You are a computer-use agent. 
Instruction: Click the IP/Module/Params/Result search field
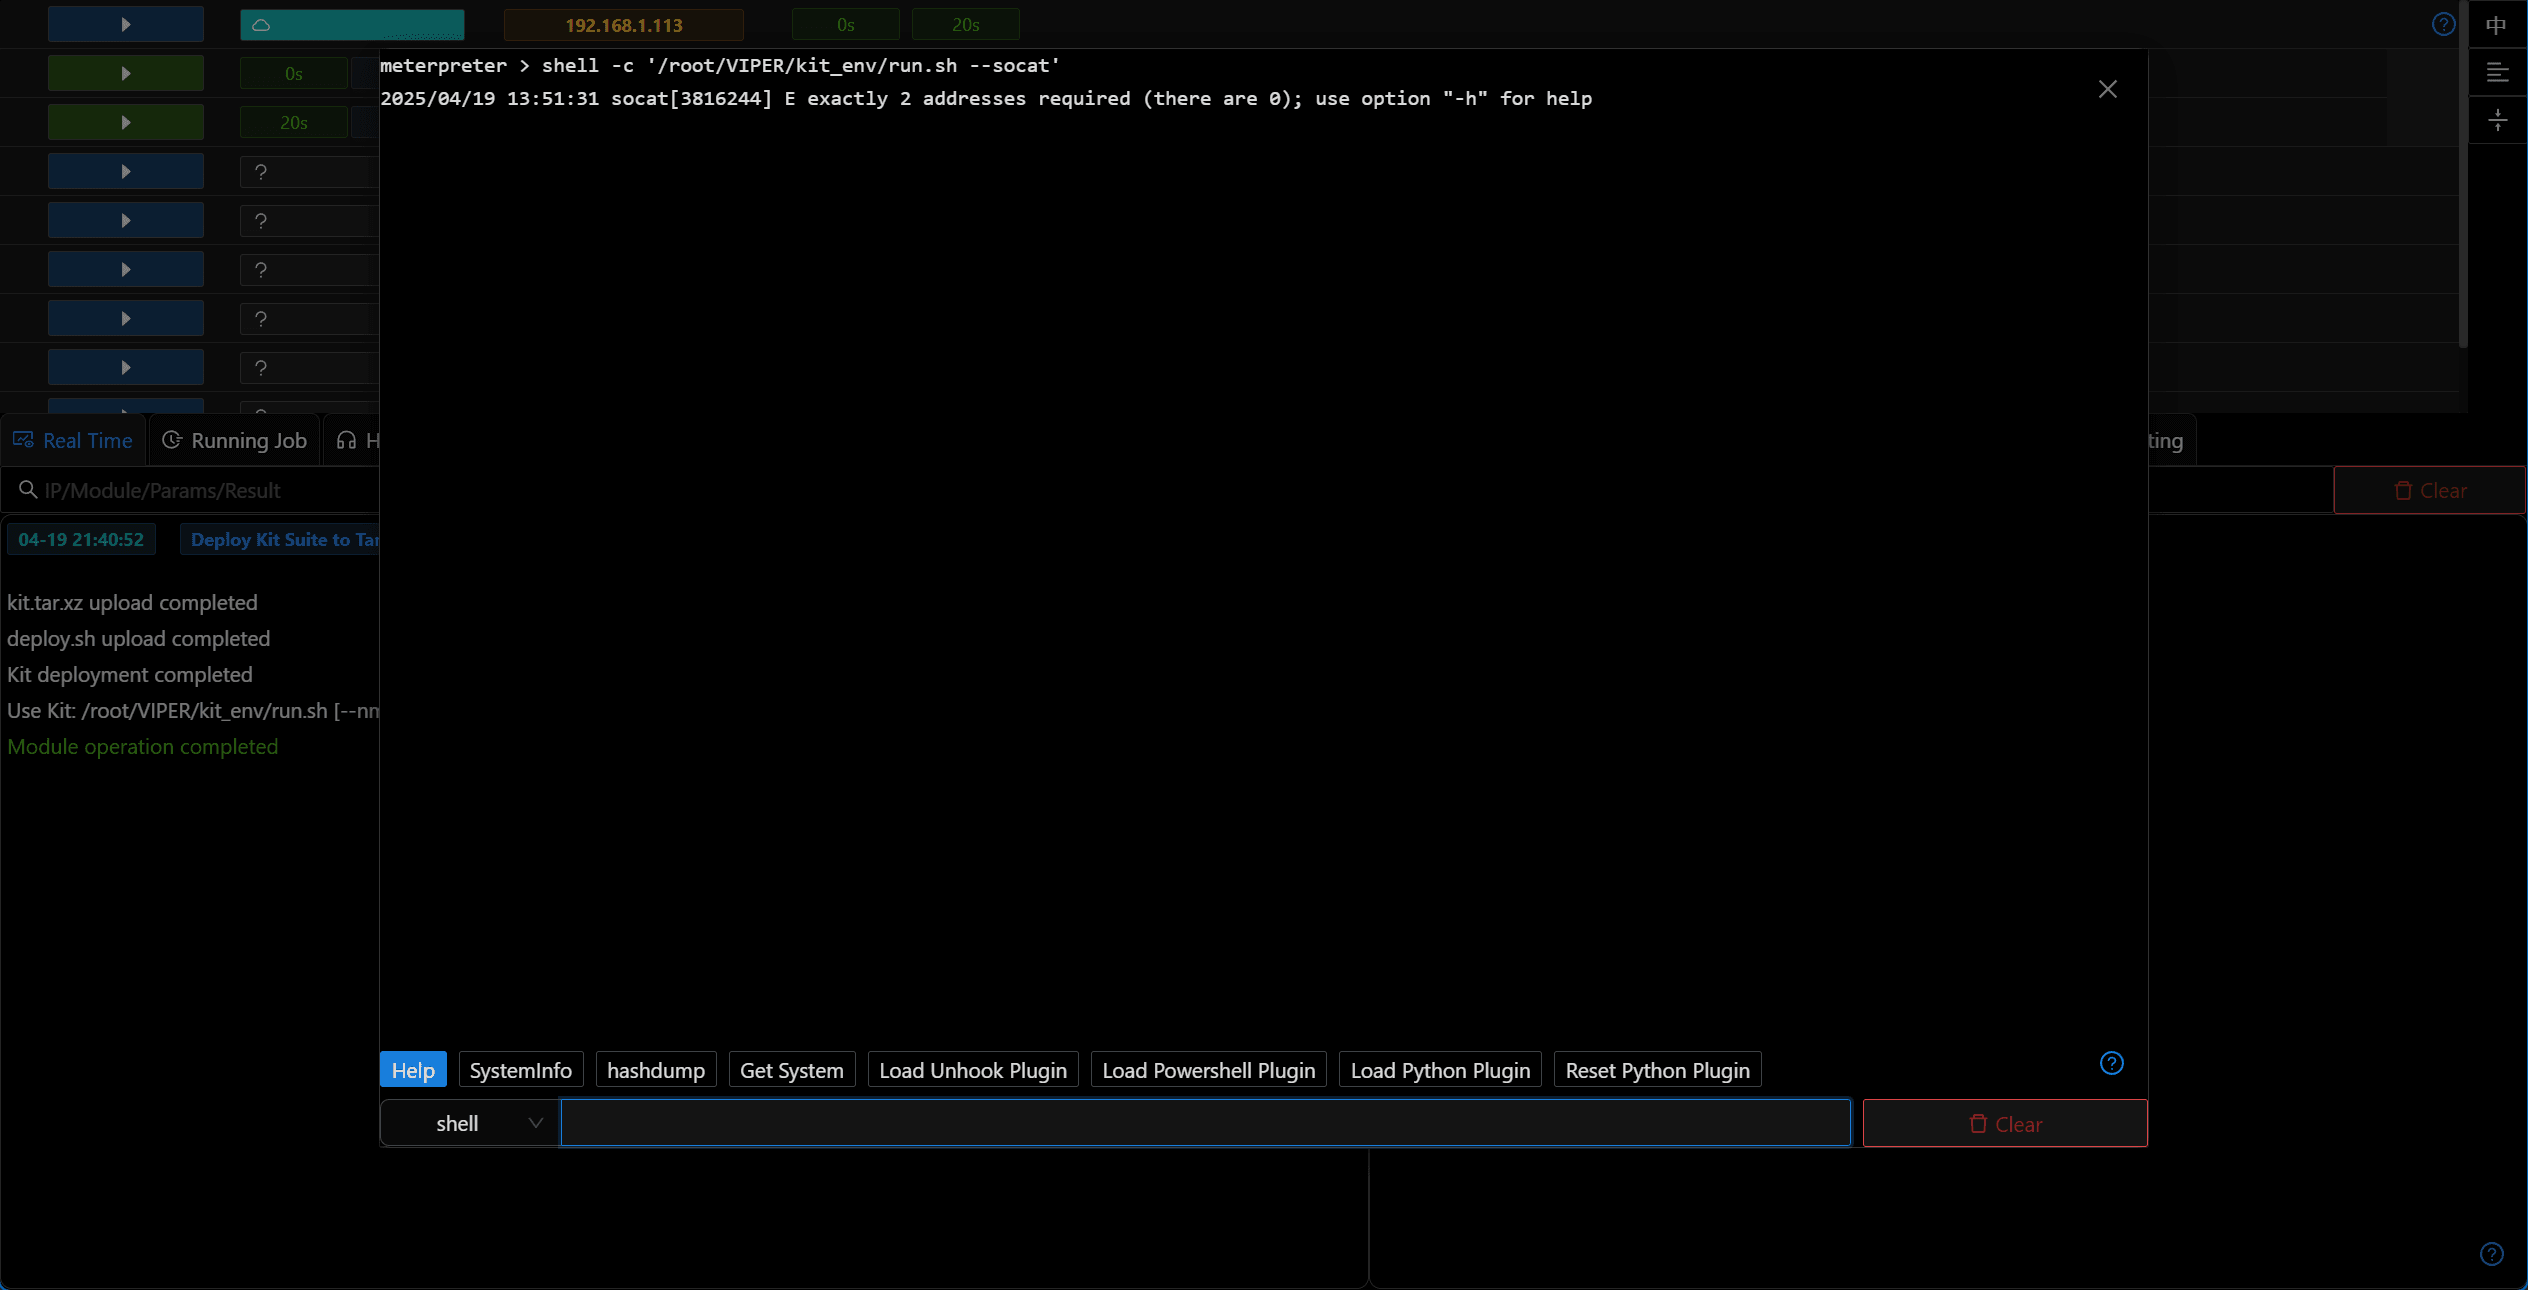(190, 490)
